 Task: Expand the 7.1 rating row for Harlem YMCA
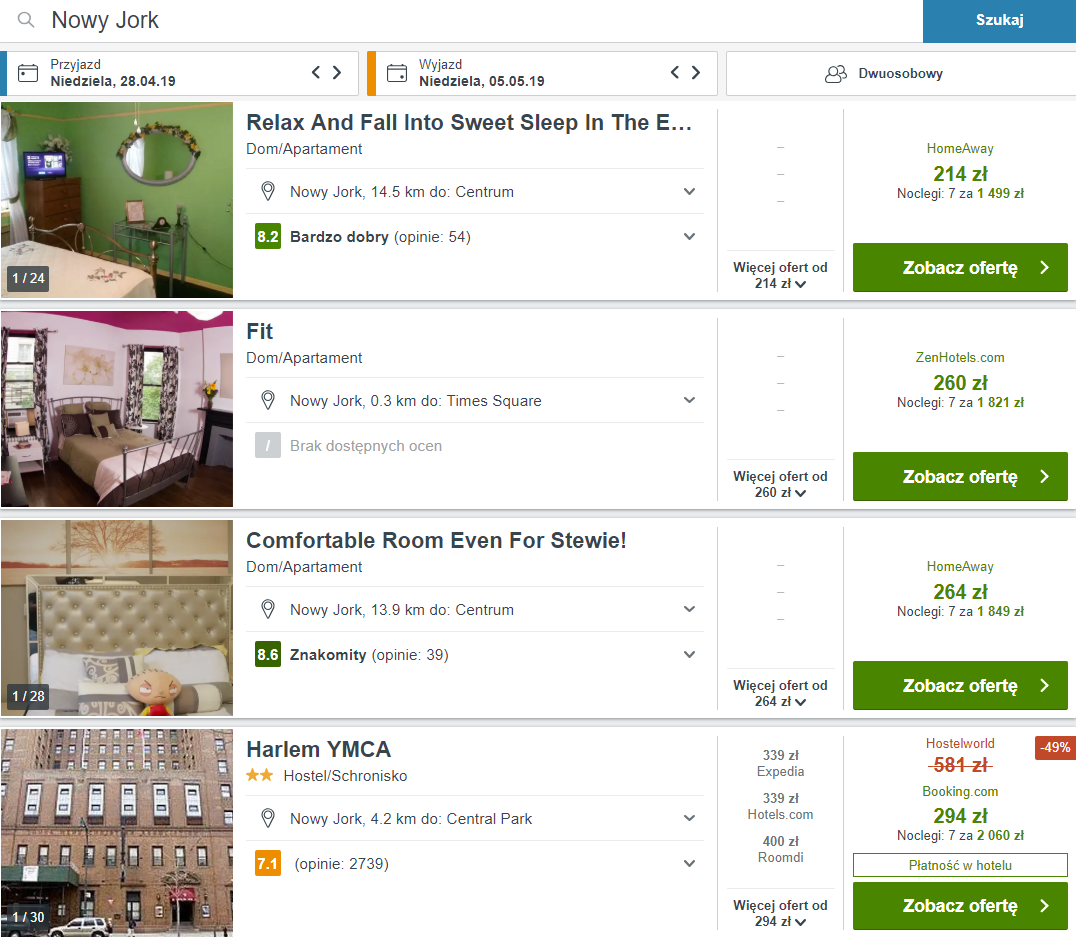coord(475,863)
